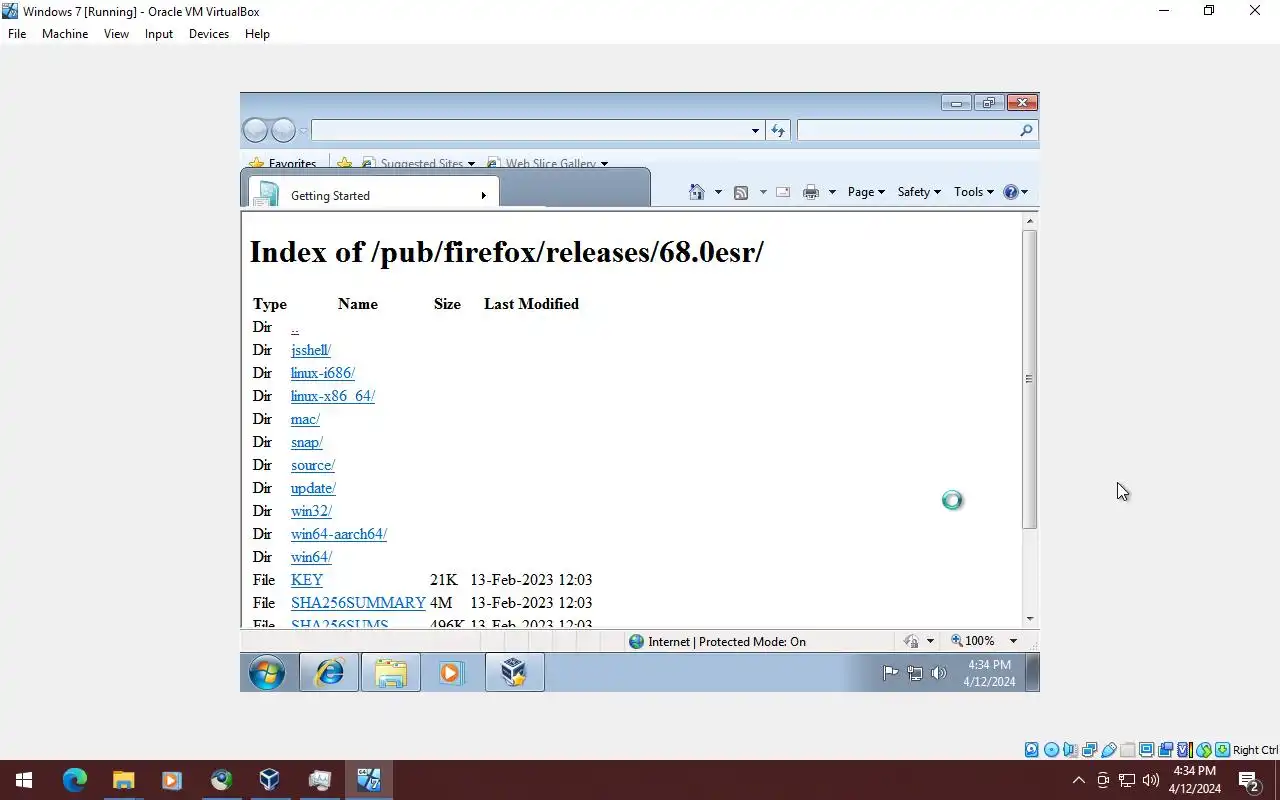The width and height of the screenshot is (1280, 800).
Task: Click the page vertical scrollbar thumb
Action: click(x=1029, y=379)
